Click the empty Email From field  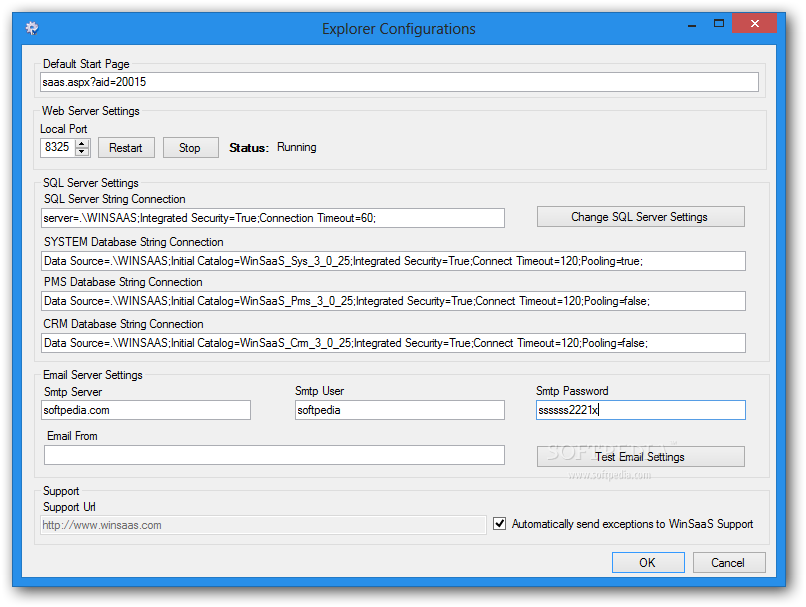tap(274, 455)
